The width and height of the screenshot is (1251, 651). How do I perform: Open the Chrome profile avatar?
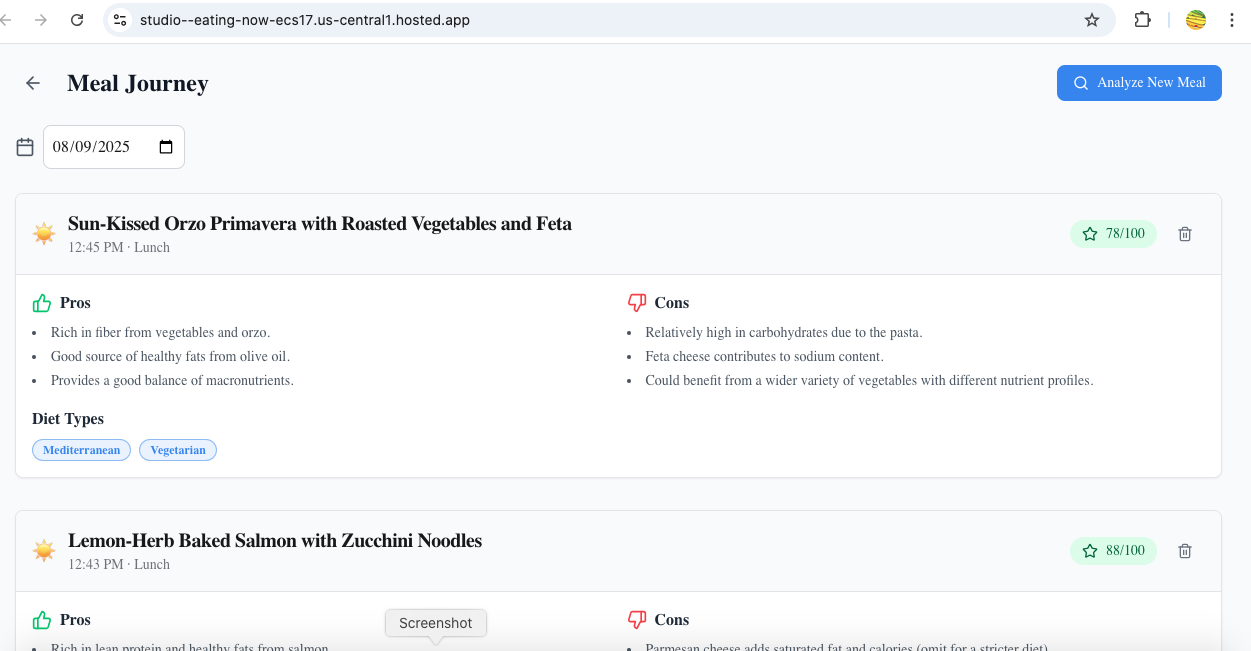point(1196,20)
